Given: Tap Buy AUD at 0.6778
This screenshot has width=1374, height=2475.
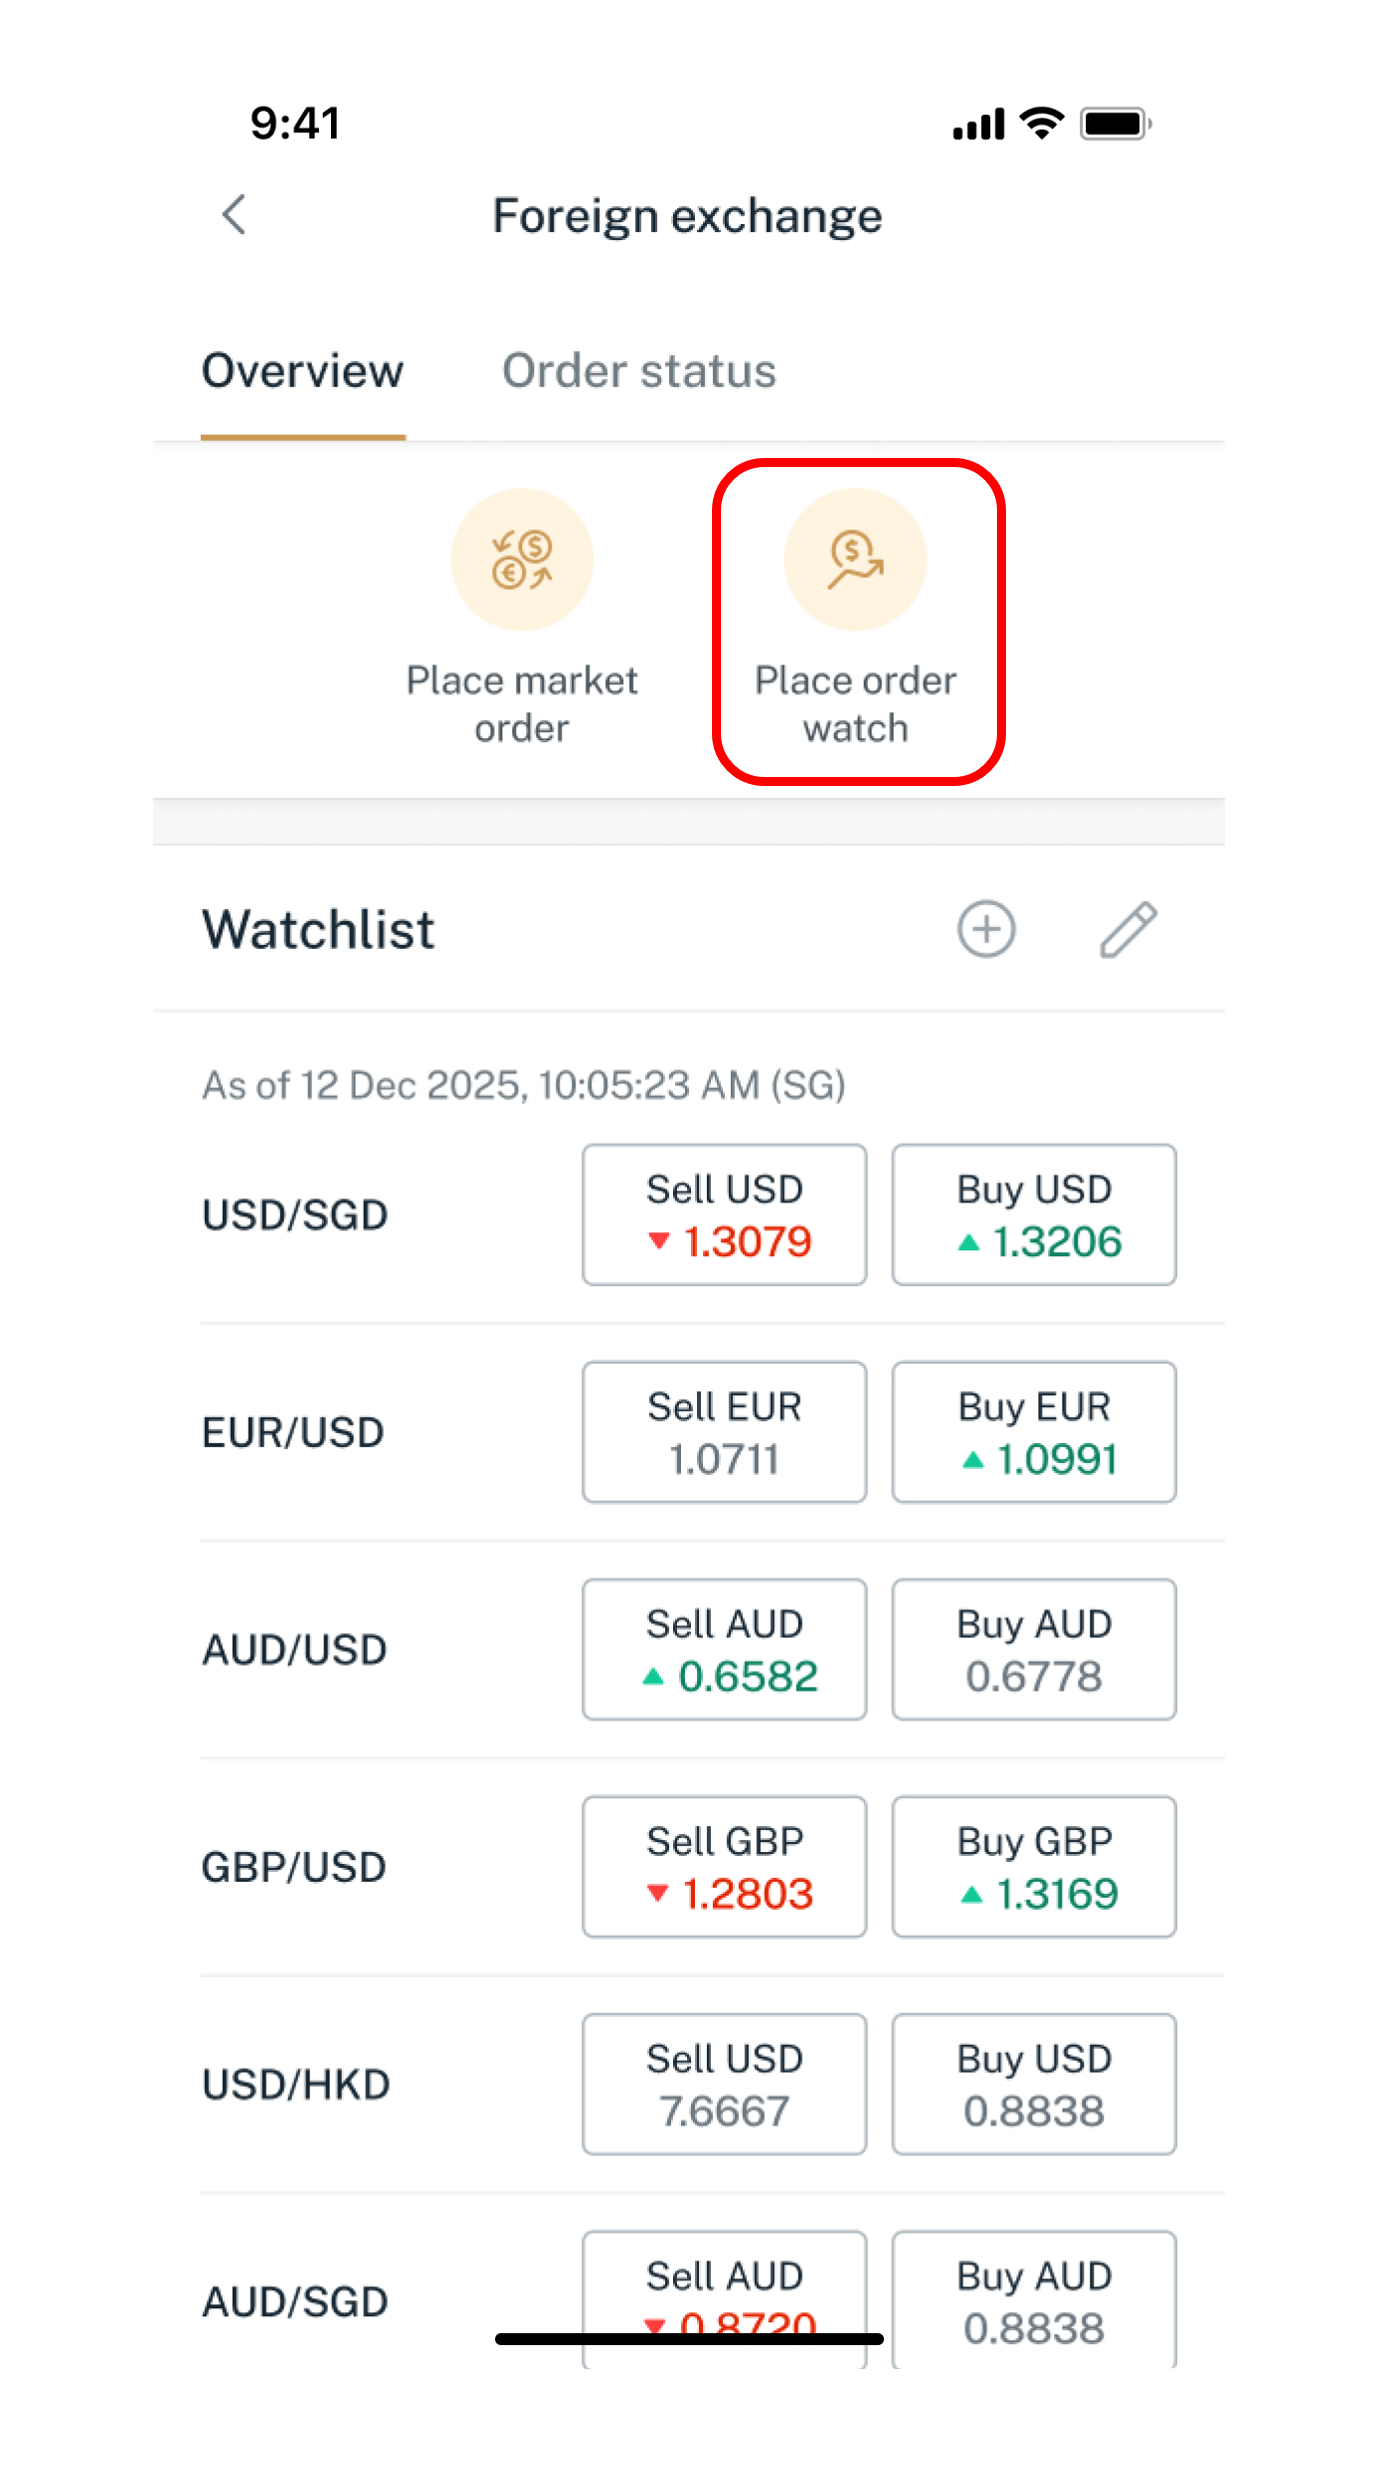Looking at the screenshot, I should pyautogui.click(x=1033, y=1649).
